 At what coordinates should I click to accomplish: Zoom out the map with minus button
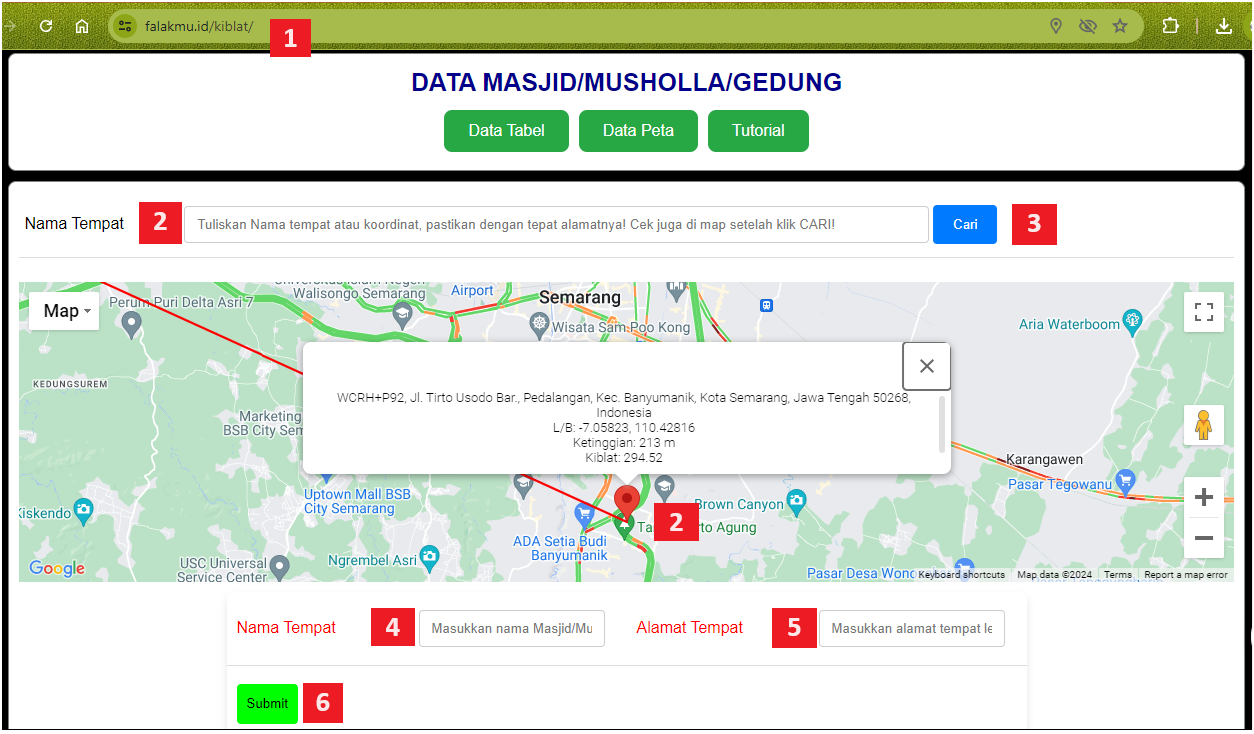coord(1204,538)
